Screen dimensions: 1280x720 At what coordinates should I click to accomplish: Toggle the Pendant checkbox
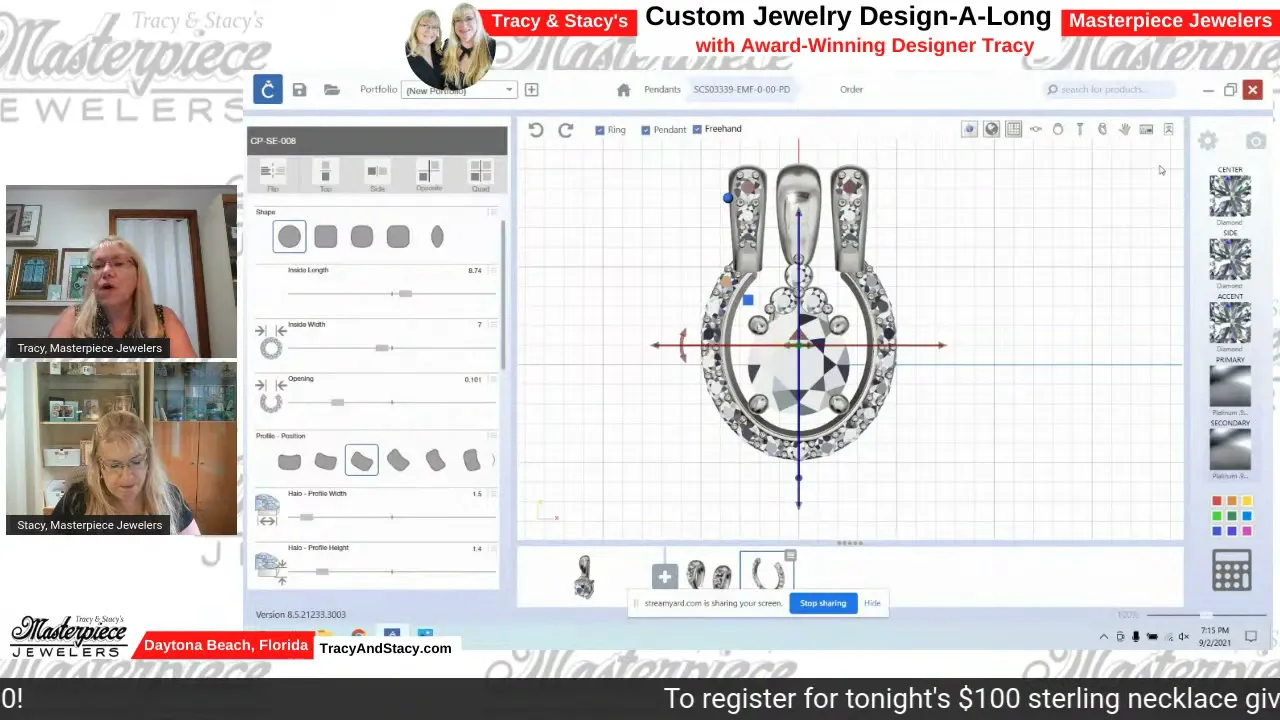coord(646,130)
